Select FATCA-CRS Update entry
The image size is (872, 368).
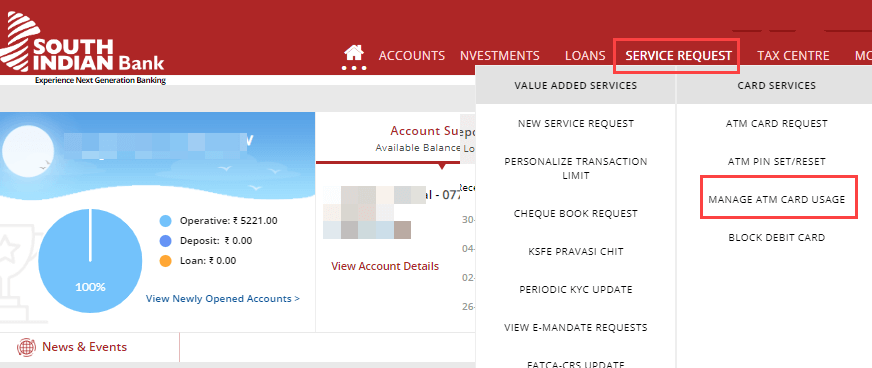click(576, 364)
